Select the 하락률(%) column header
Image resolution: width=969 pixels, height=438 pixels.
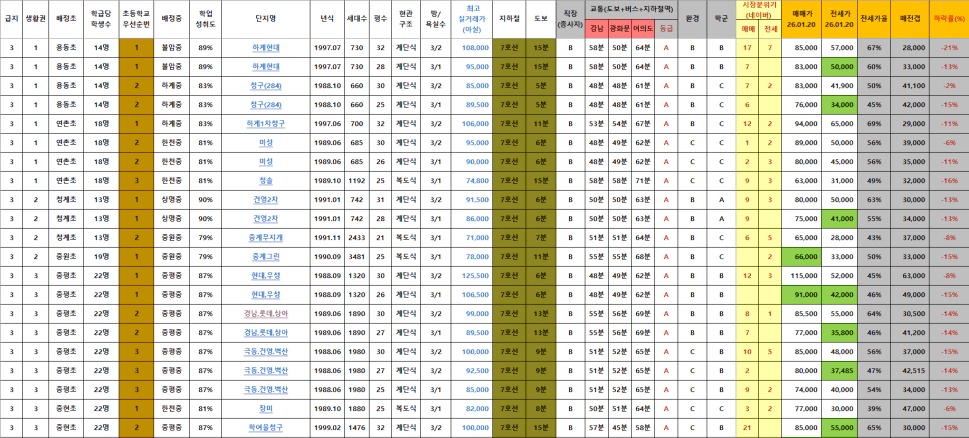[x=948, y=19]
